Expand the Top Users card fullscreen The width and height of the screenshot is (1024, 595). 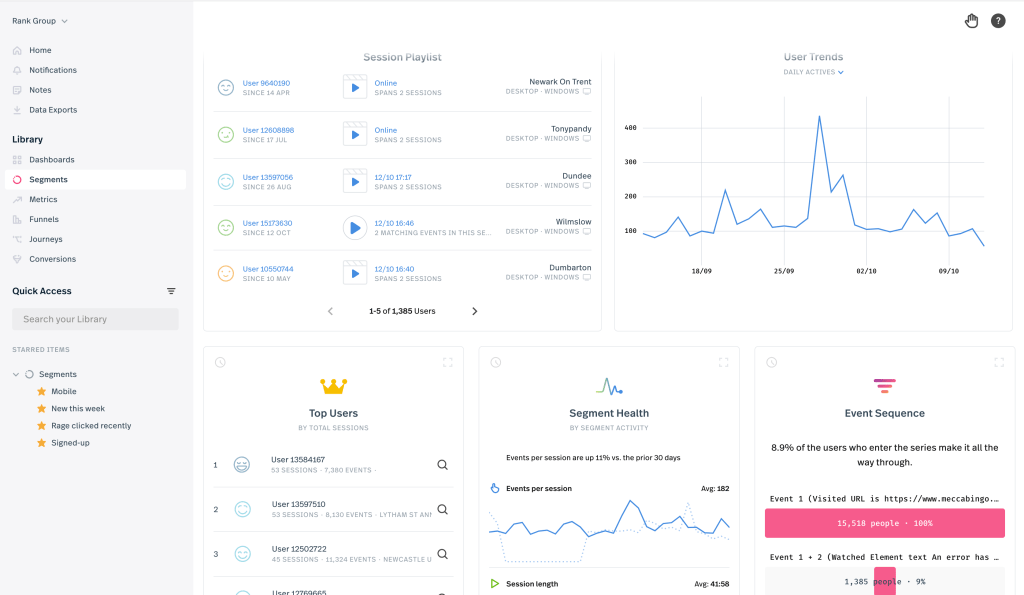pos(447,362)
